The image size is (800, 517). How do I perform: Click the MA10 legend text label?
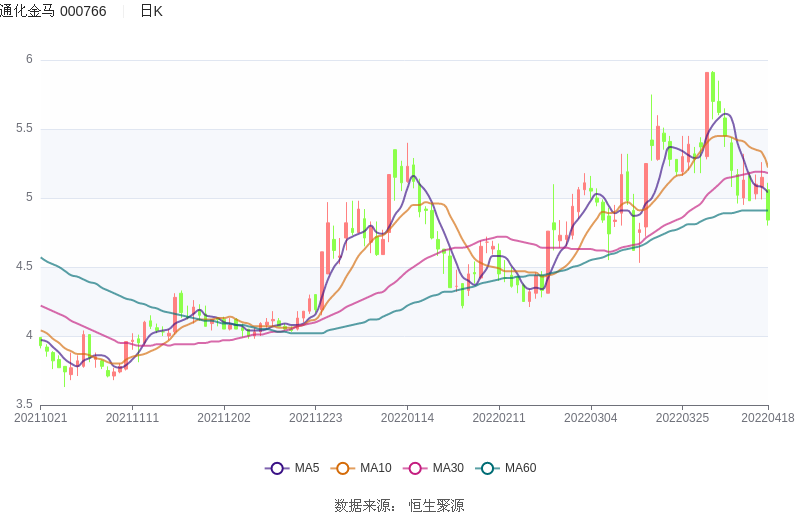tap(376, 468)
